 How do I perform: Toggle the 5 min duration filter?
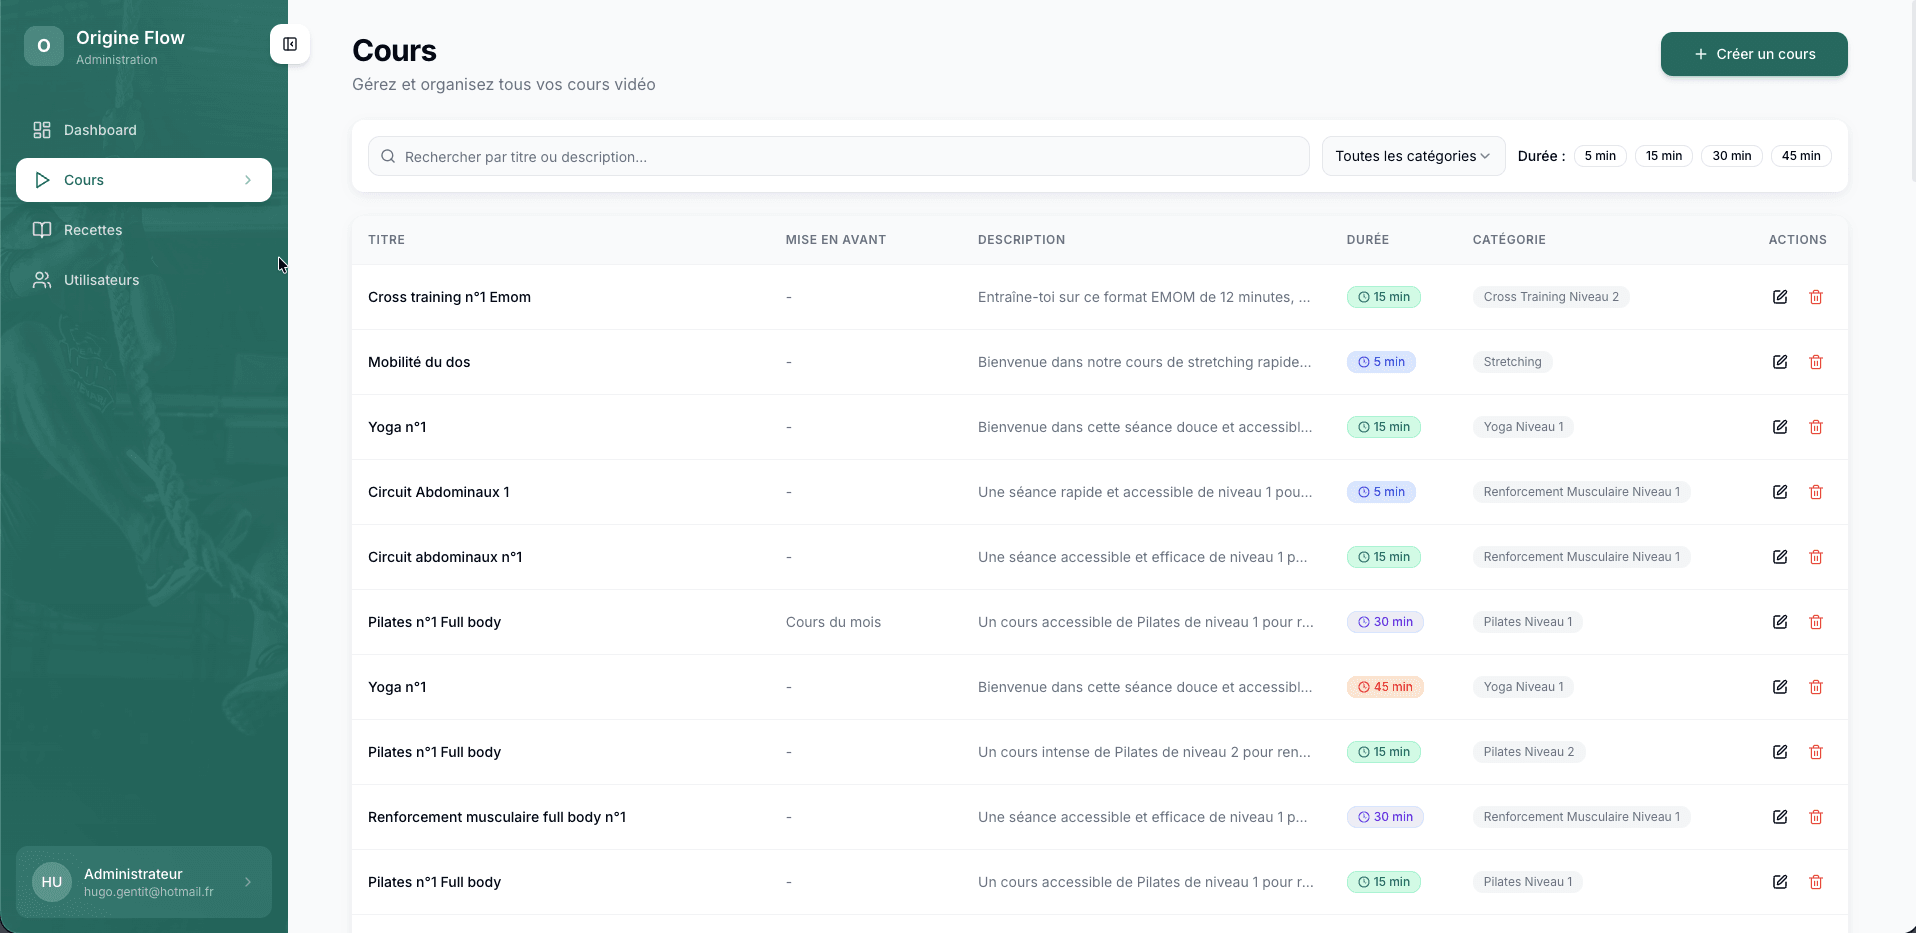click(x=1600, y=156)
